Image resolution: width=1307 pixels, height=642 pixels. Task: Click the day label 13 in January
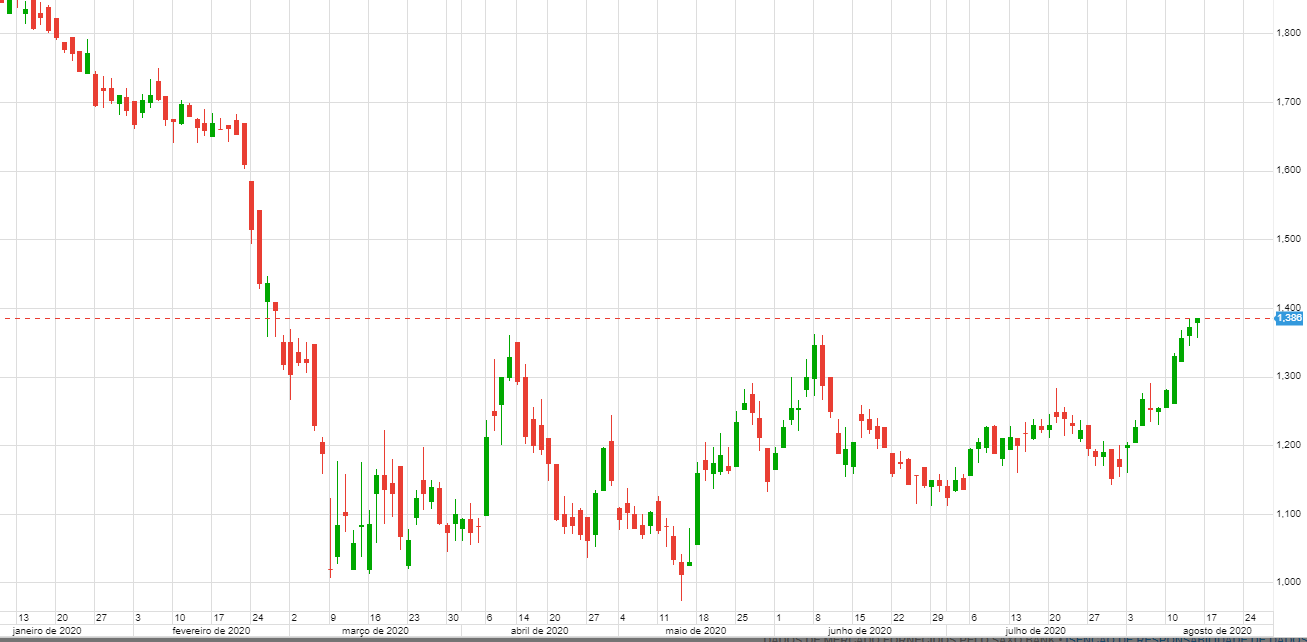coord(23,617)
